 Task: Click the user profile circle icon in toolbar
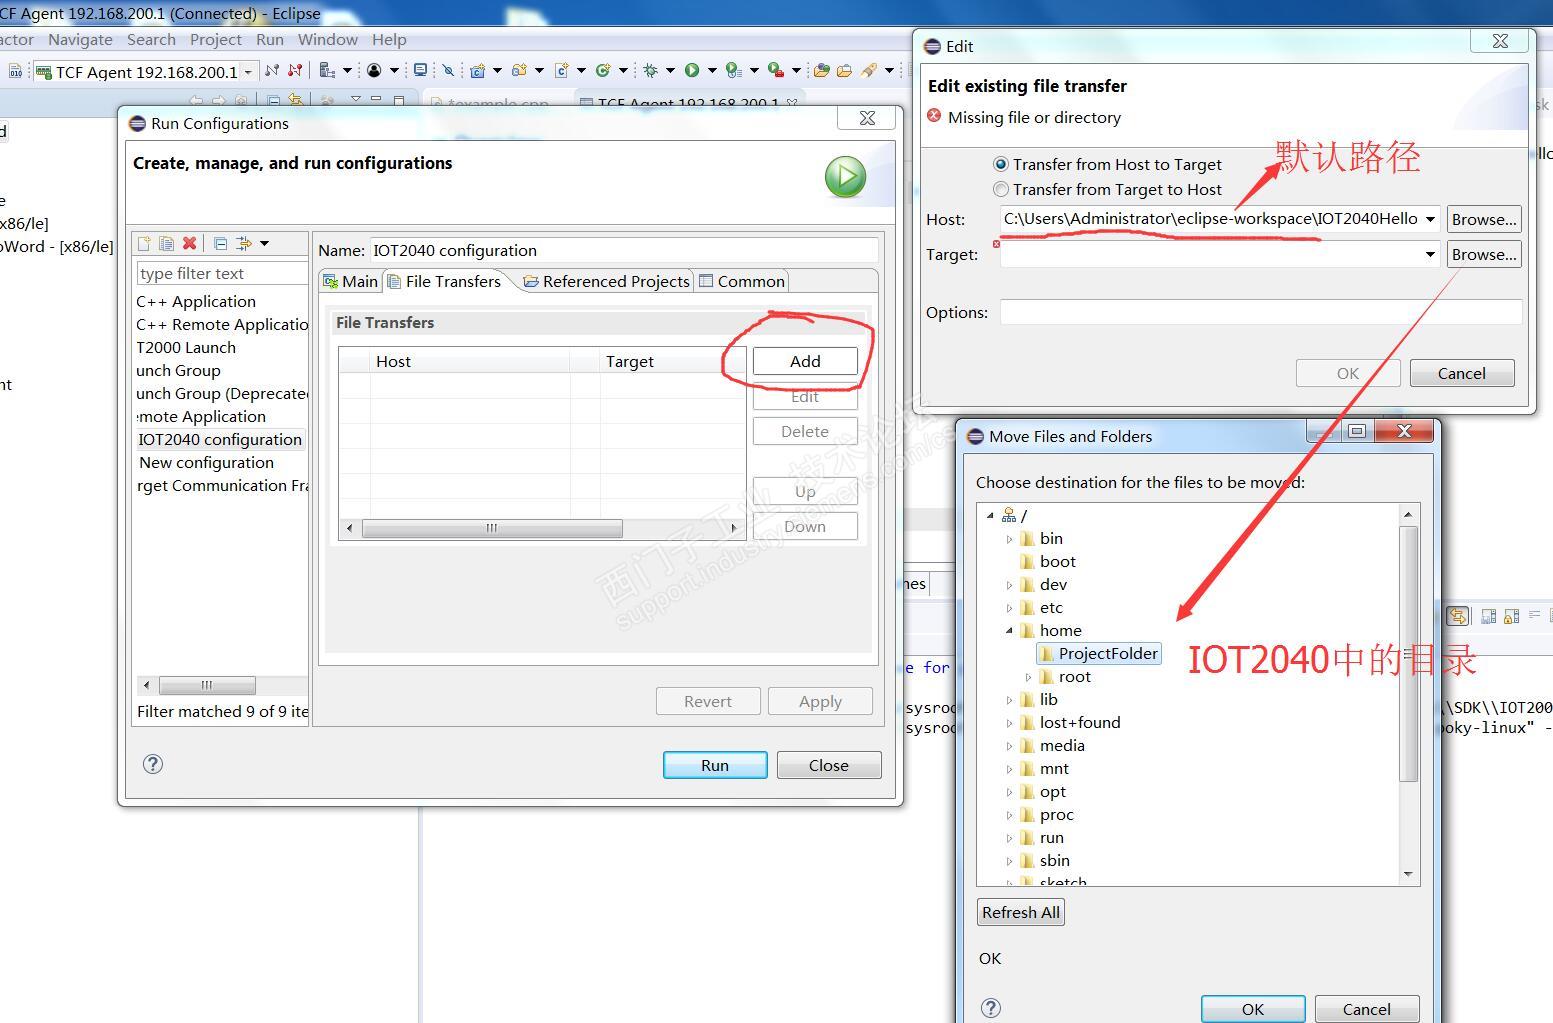374,70
